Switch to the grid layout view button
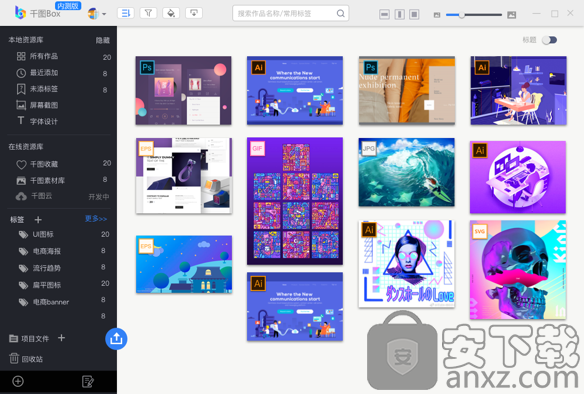Screen dimensions: 584x394 pos(414,15)
